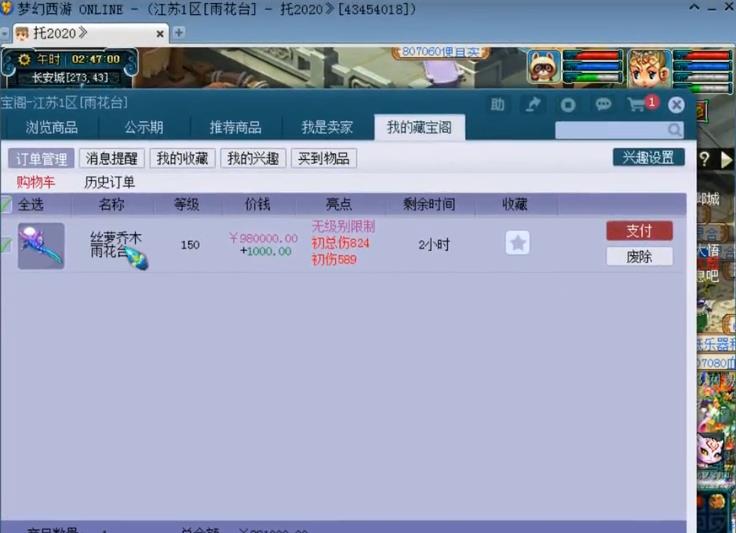This screenshot has width=736, height=533.
Task: Switch to 浏览商品 tab
Action: click(51, 127)
